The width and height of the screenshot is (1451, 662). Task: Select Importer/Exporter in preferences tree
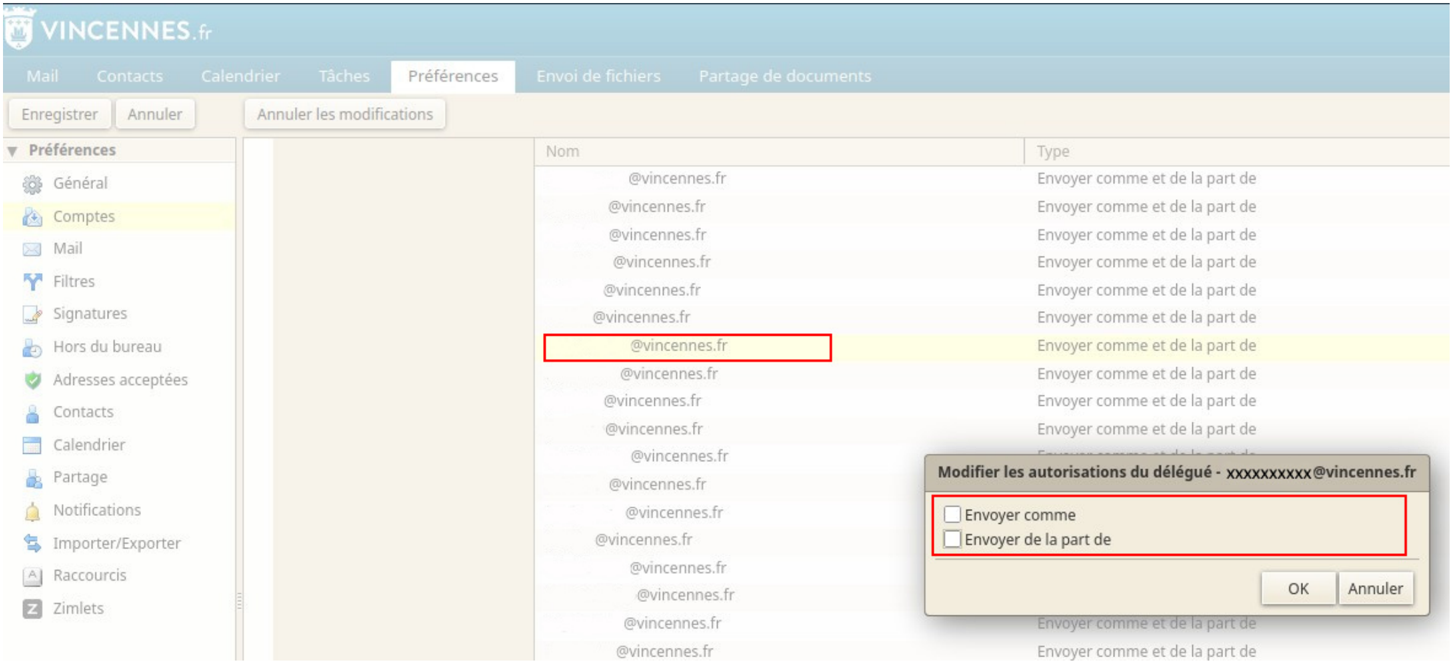click(x=117, y=543)
